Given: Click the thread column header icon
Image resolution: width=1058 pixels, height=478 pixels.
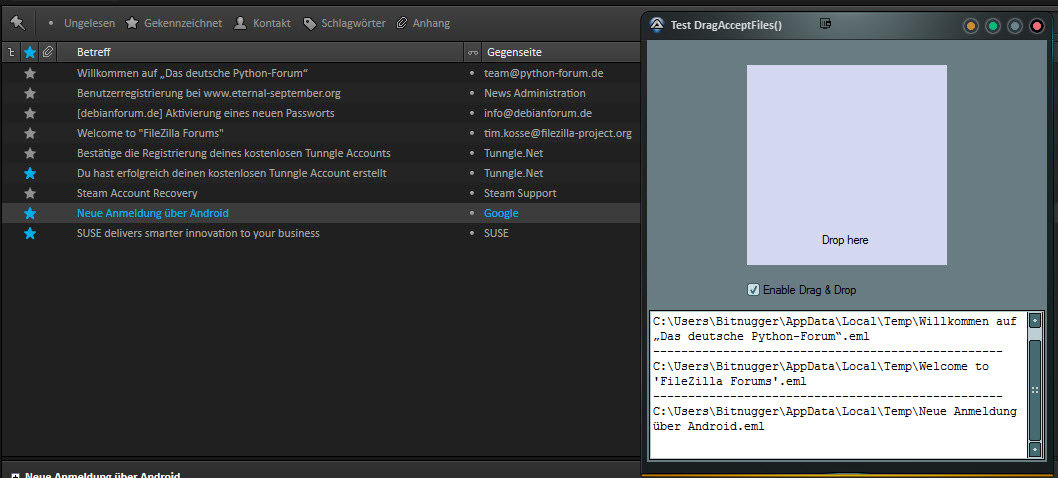Looking at the screenshot, I should [x=11, y=52].
